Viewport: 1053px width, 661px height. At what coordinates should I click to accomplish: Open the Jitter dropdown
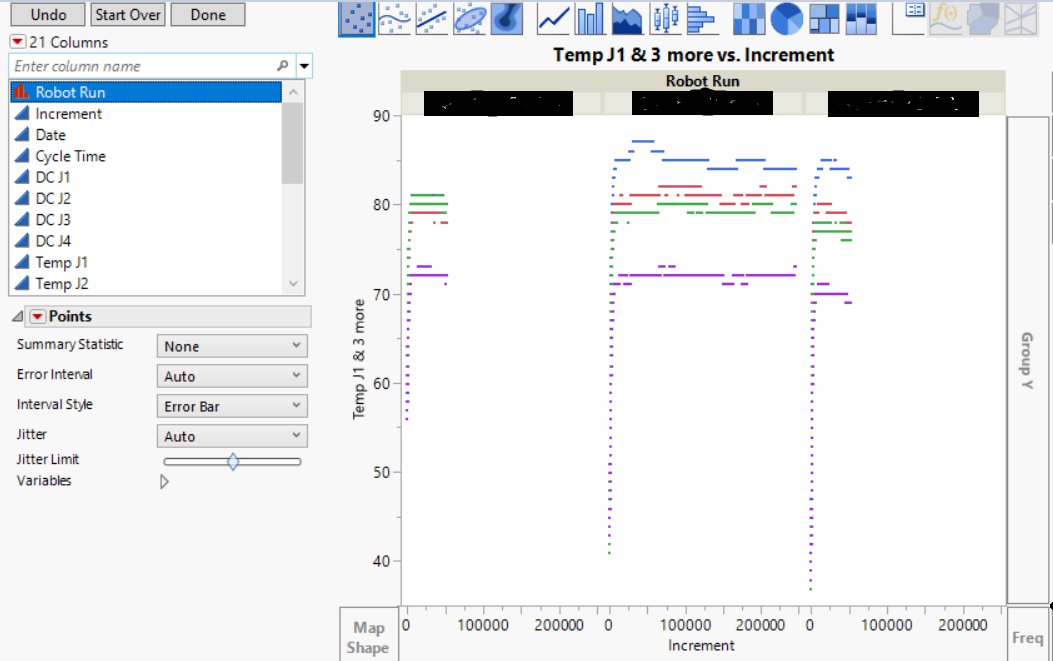tap(232, 436)
